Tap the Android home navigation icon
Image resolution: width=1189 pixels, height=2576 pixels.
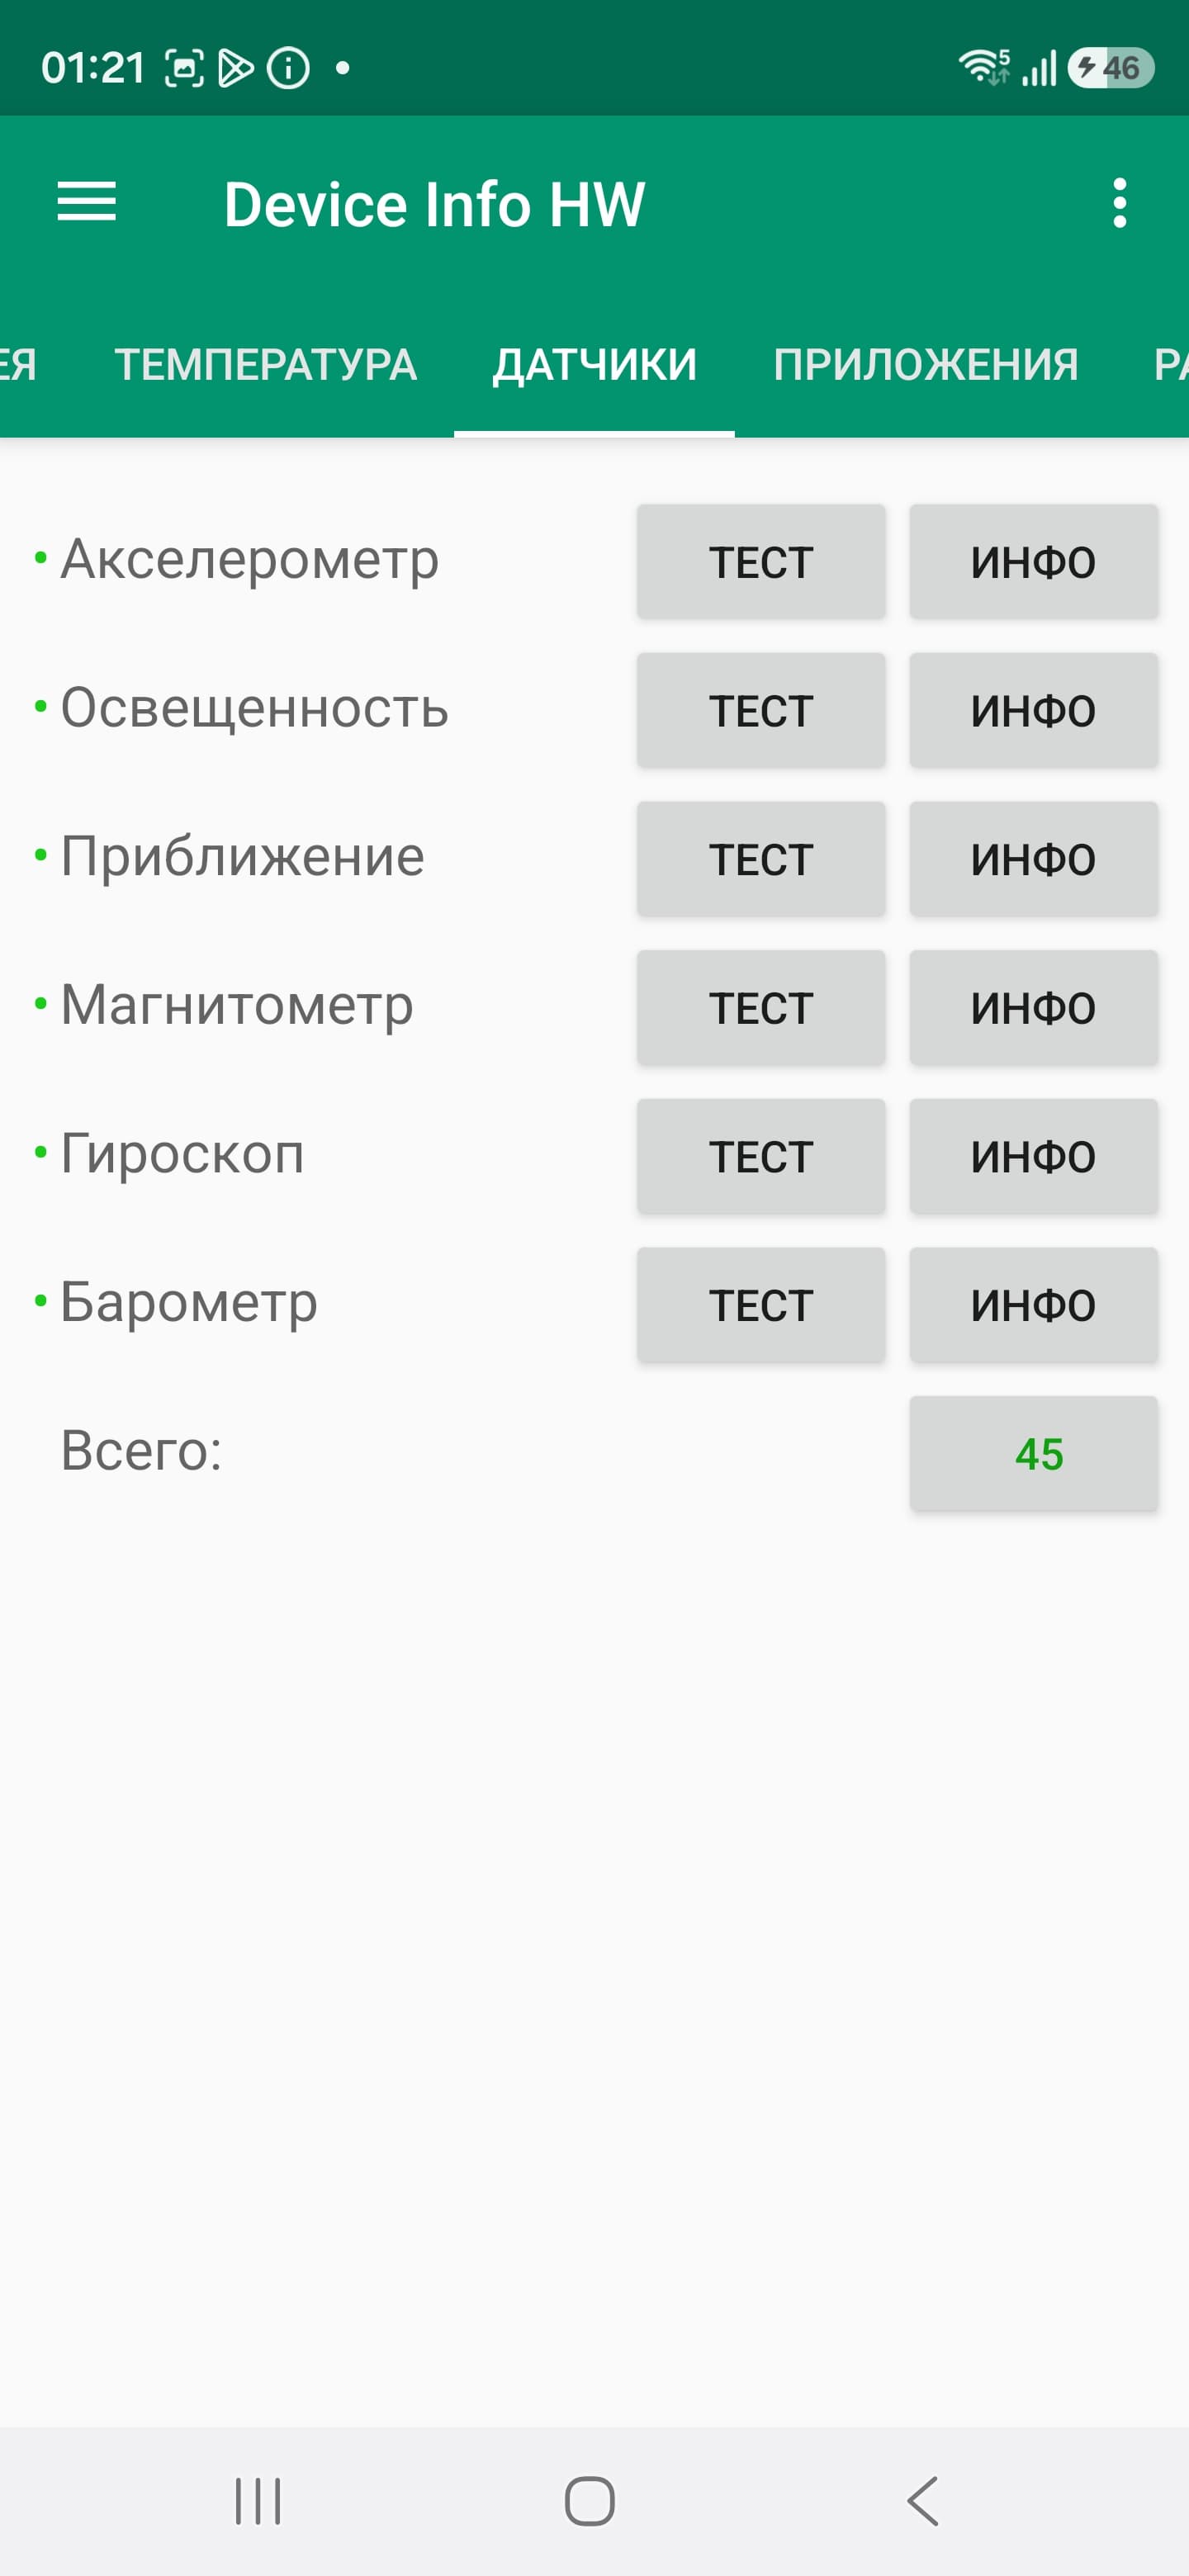coord(590,2501)
